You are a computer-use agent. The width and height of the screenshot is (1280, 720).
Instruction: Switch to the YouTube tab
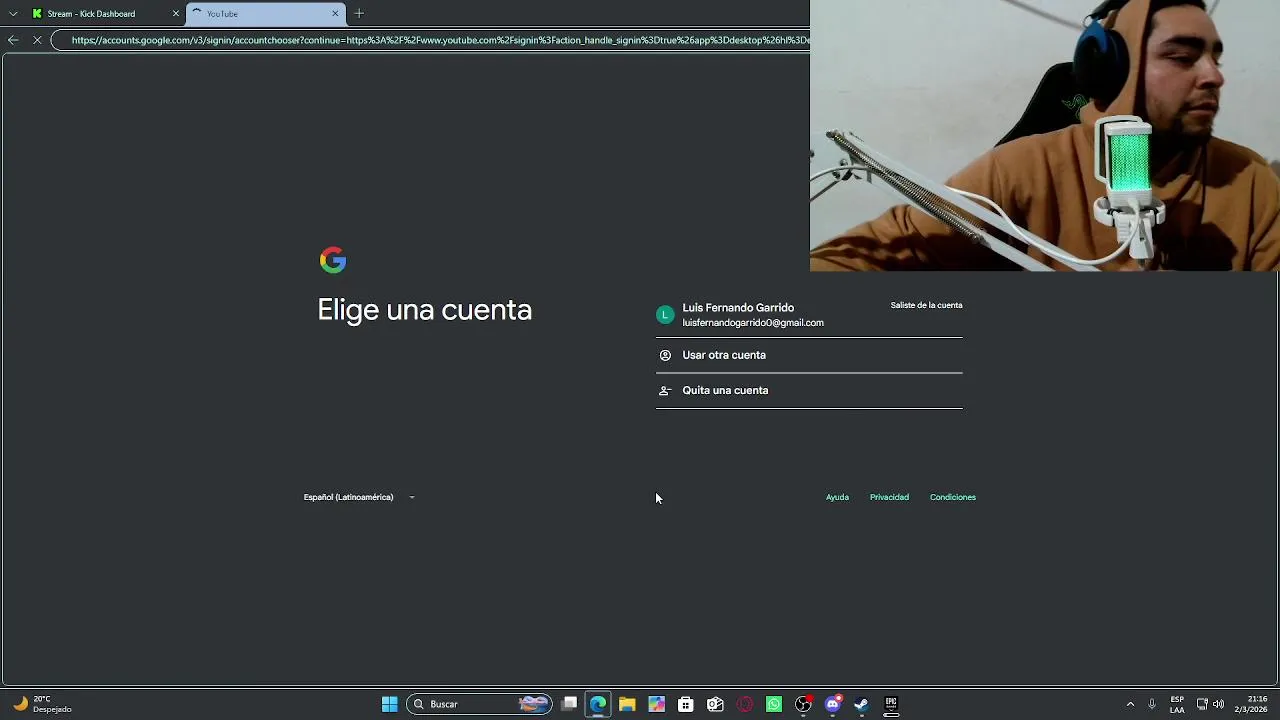point(265,14)
